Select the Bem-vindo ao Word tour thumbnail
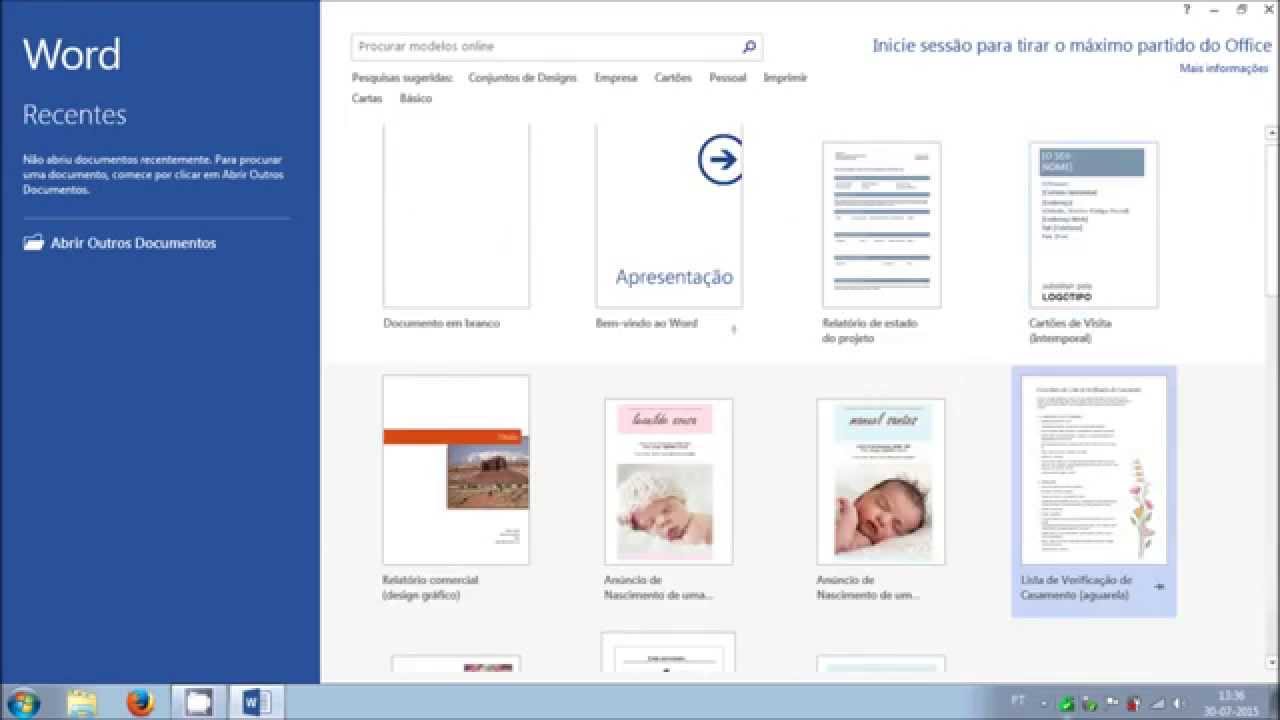 coord(669,215)
